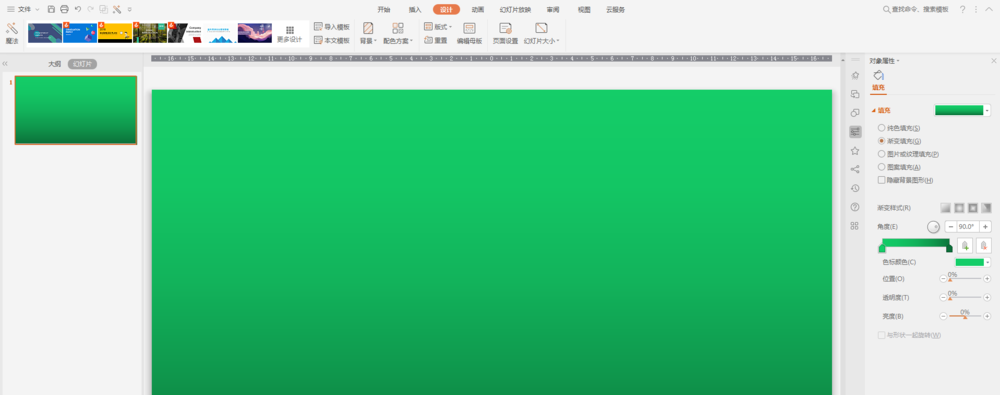
Task: Click the add gradient stop icon
Action: [x=965, y=246]
